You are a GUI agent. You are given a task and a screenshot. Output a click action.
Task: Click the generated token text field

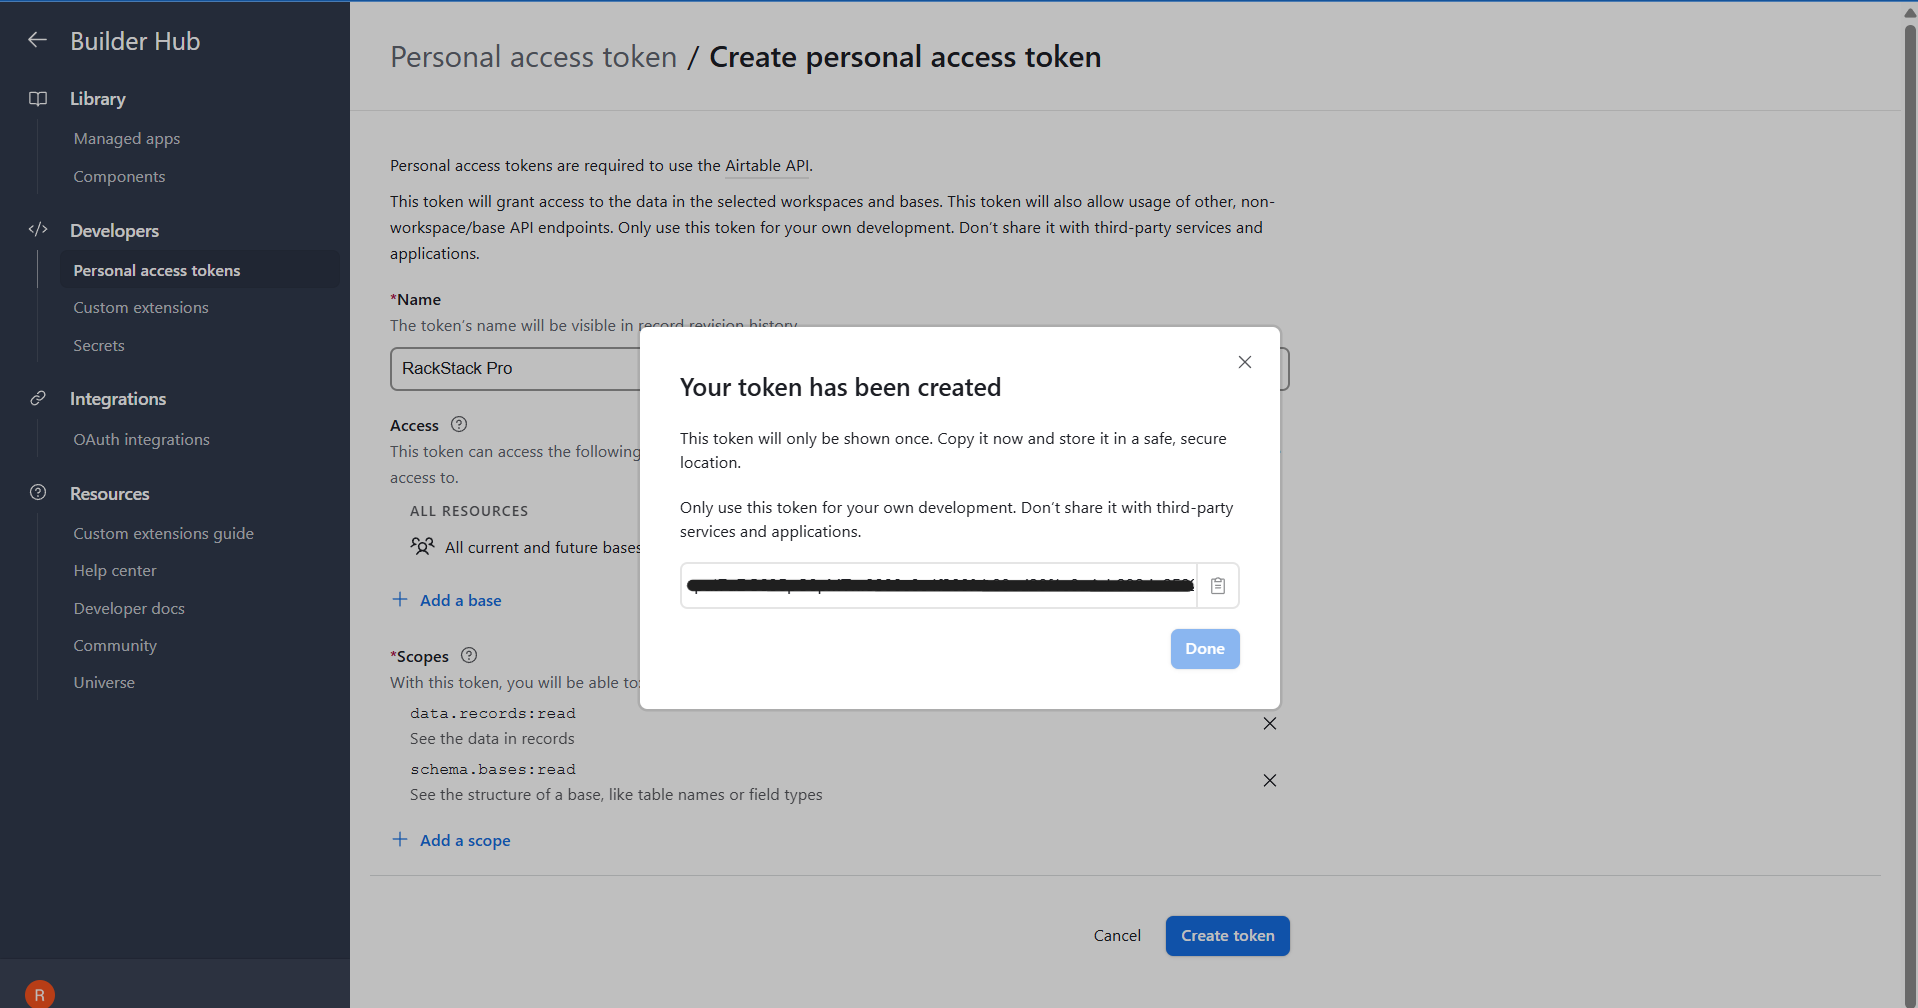click(939, 585)
